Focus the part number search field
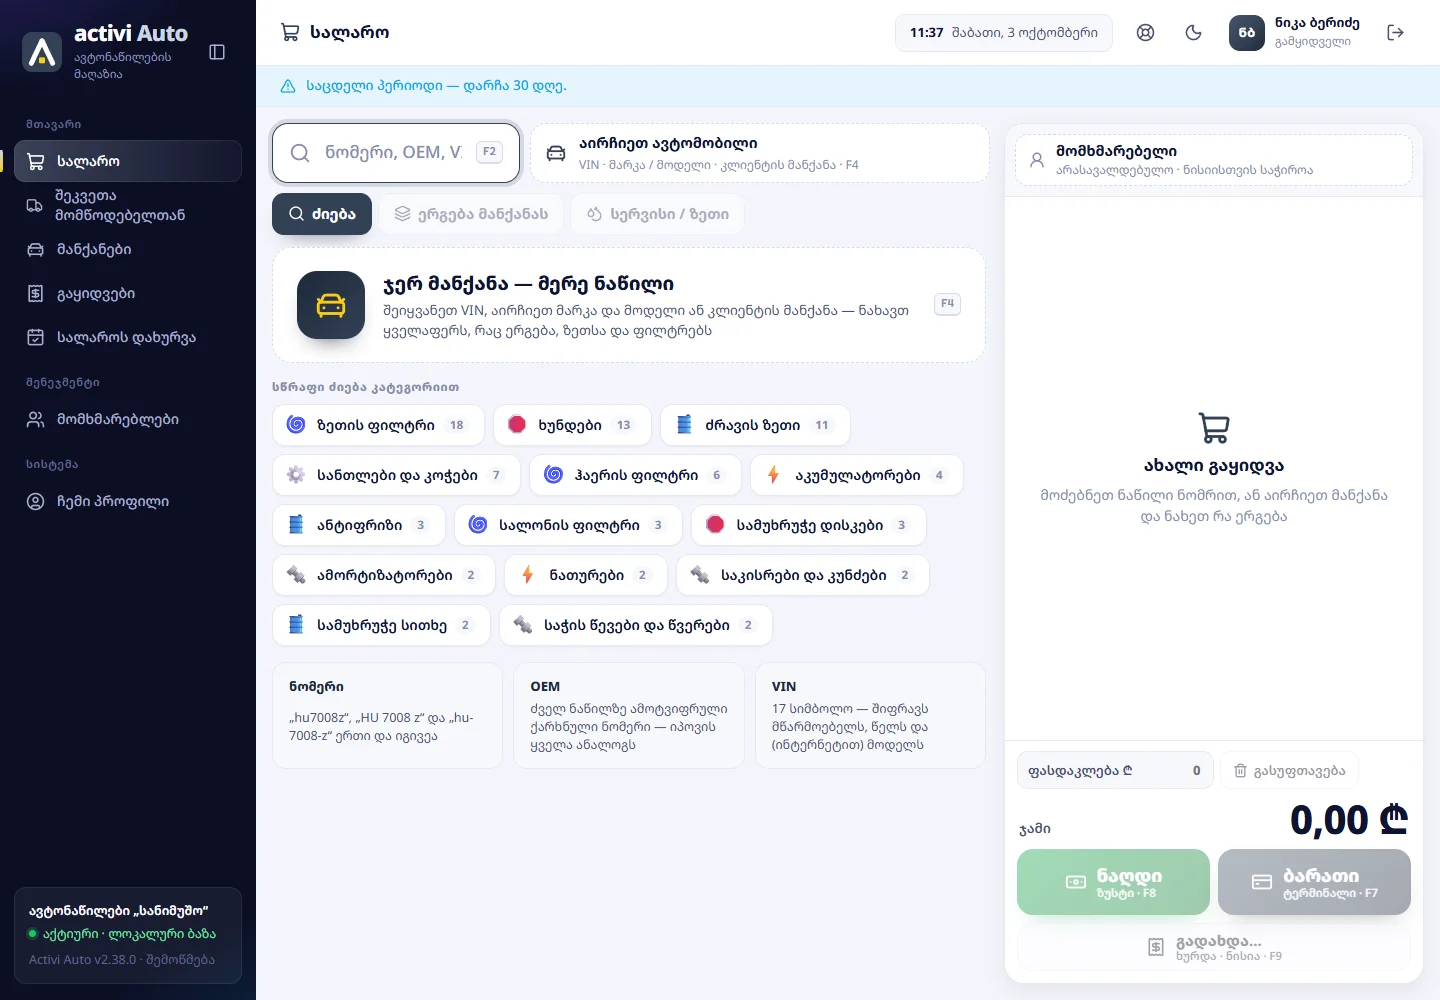 pos(396,152)
